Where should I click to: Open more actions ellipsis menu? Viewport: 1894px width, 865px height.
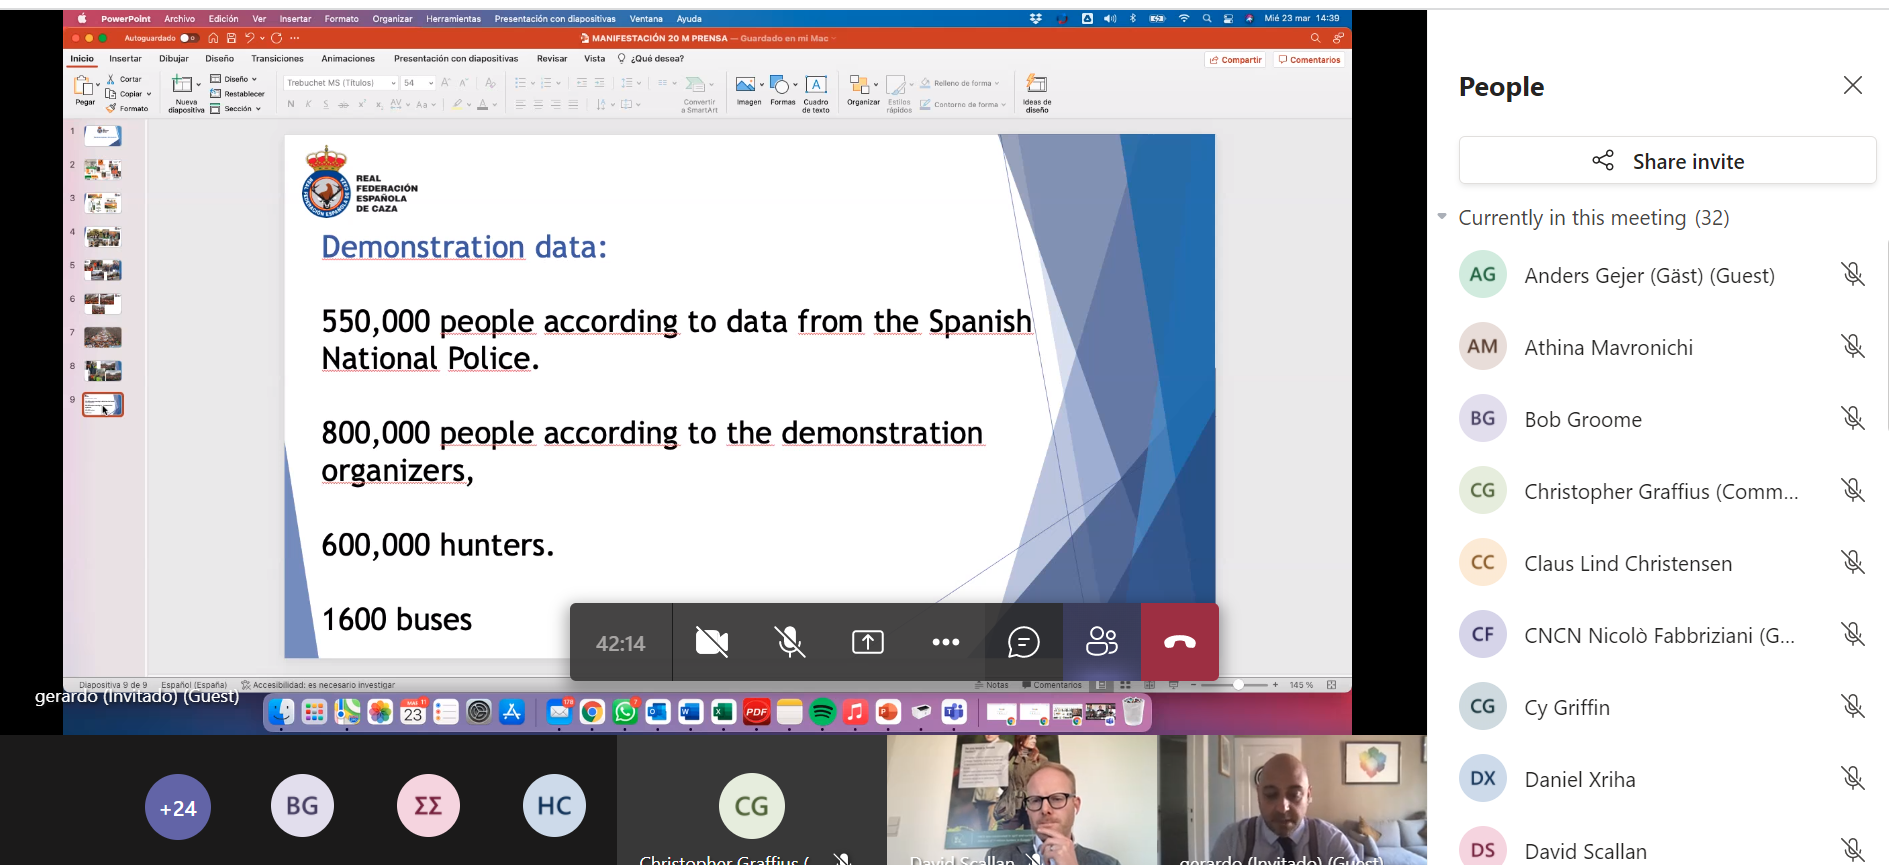pos(945,642)
